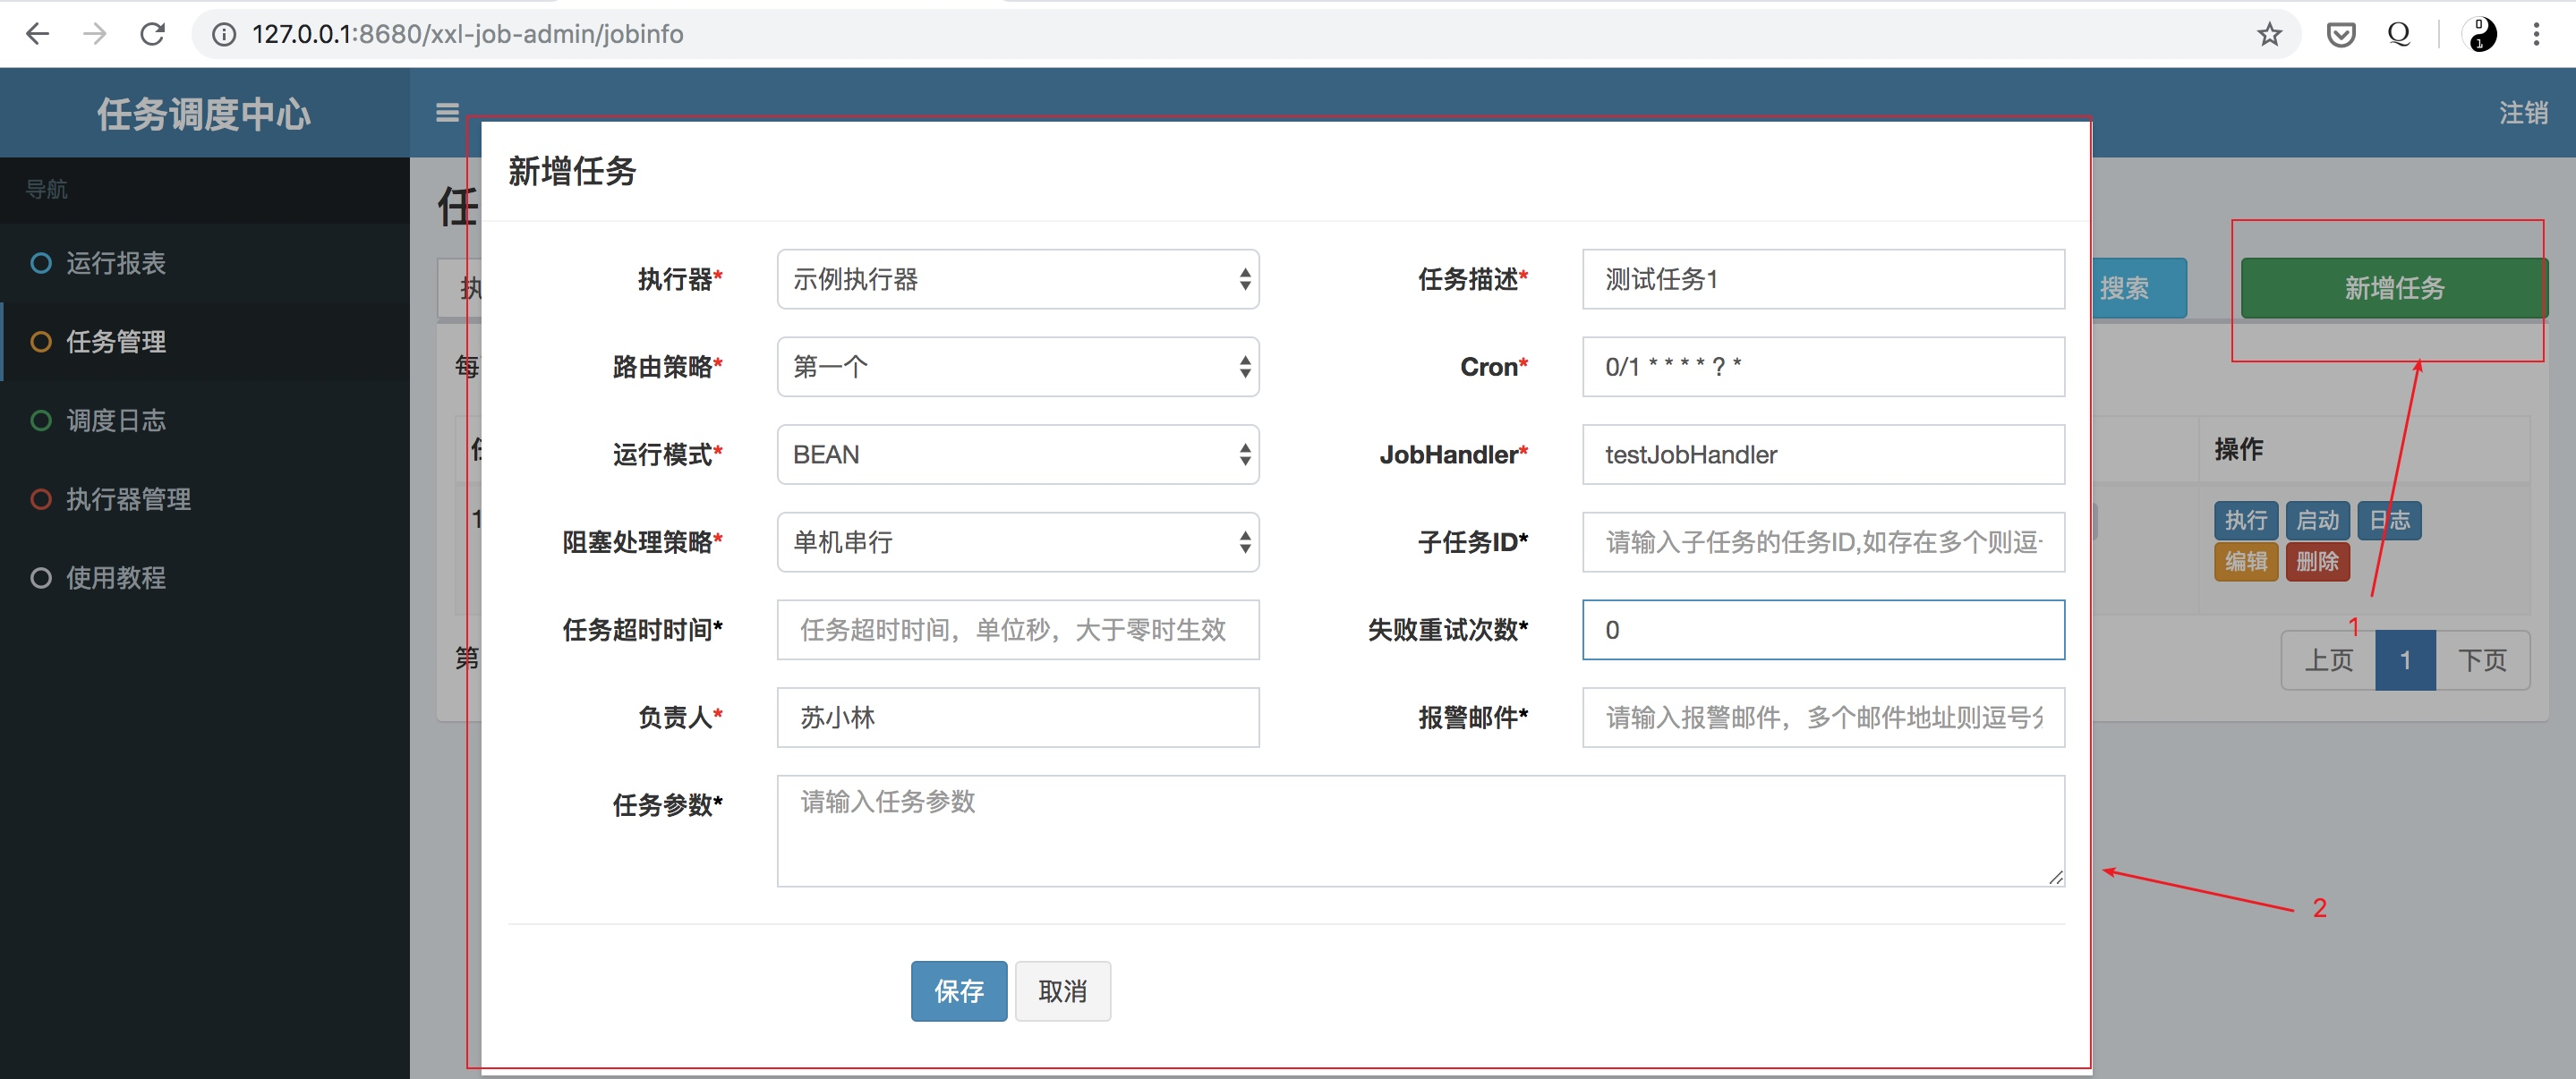Open 运行报表 in the sidebar
Screen dimensions: 2576x1079
[115, 263]
